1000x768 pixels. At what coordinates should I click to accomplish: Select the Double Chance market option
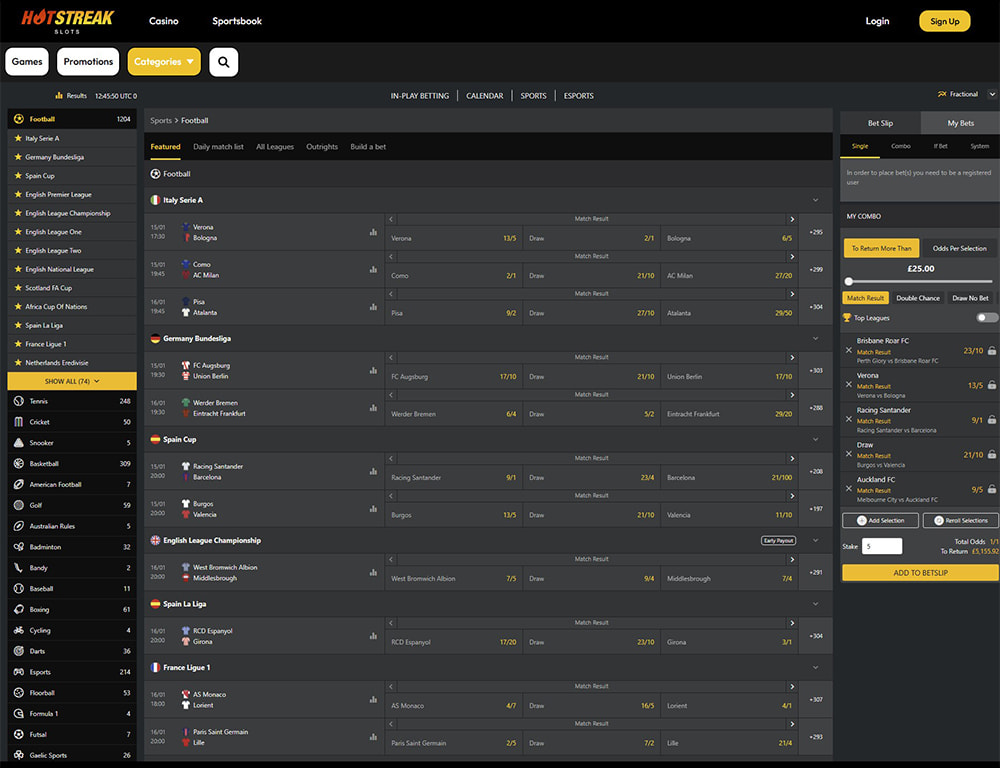click(x=917, y=298)
